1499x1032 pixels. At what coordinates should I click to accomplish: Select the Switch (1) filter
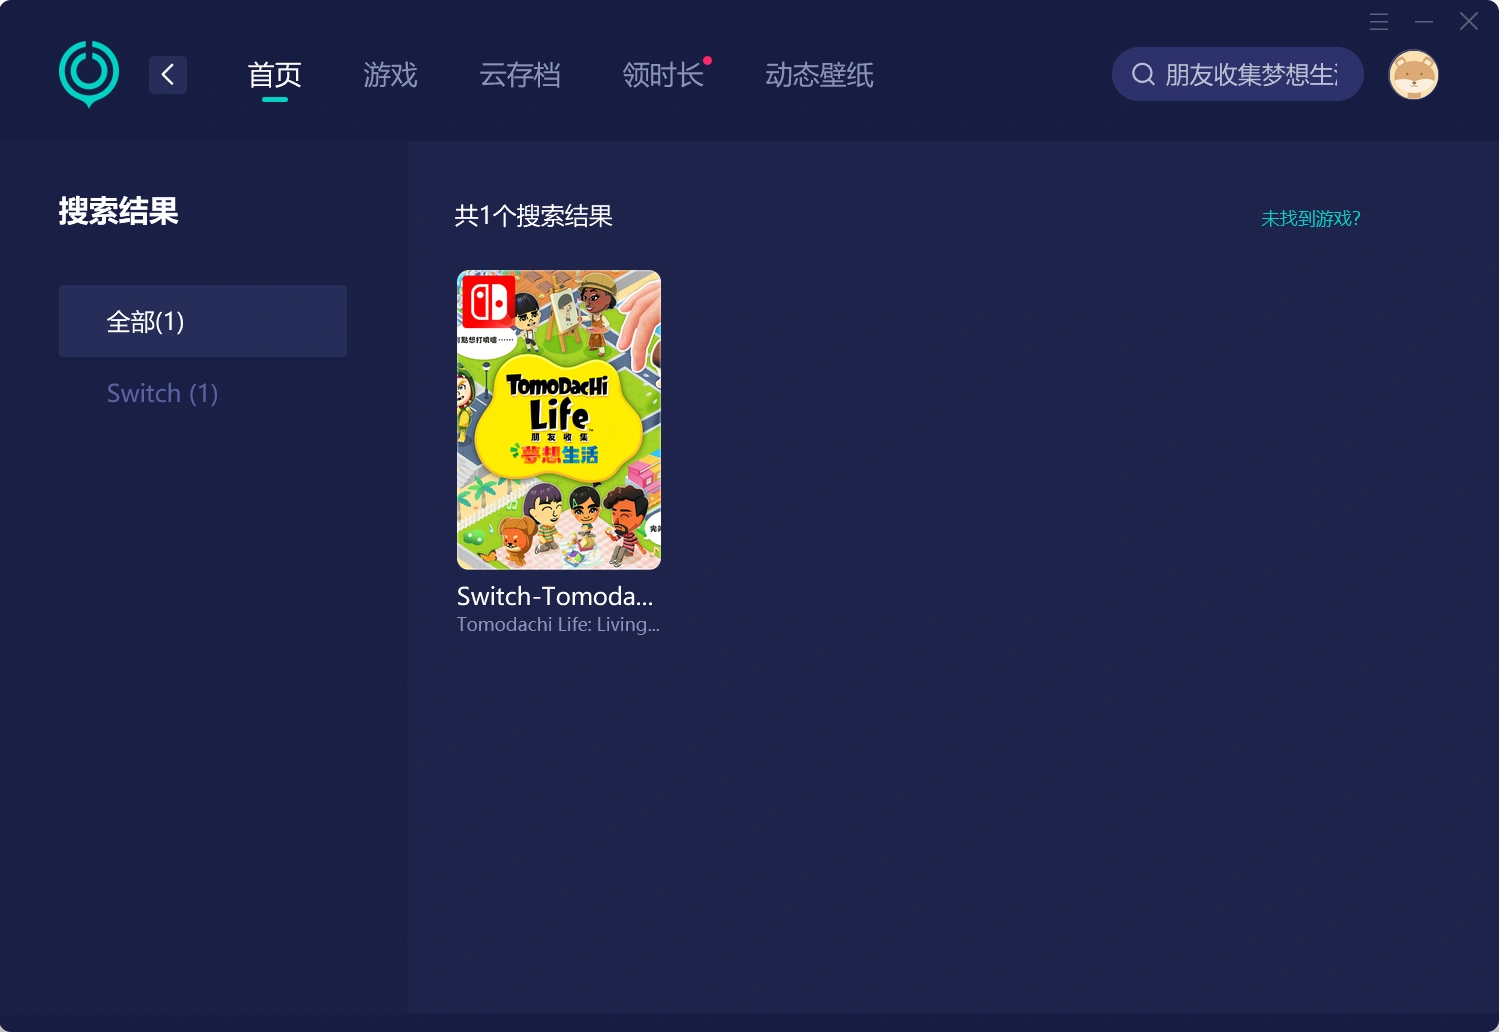pos(162,393)
